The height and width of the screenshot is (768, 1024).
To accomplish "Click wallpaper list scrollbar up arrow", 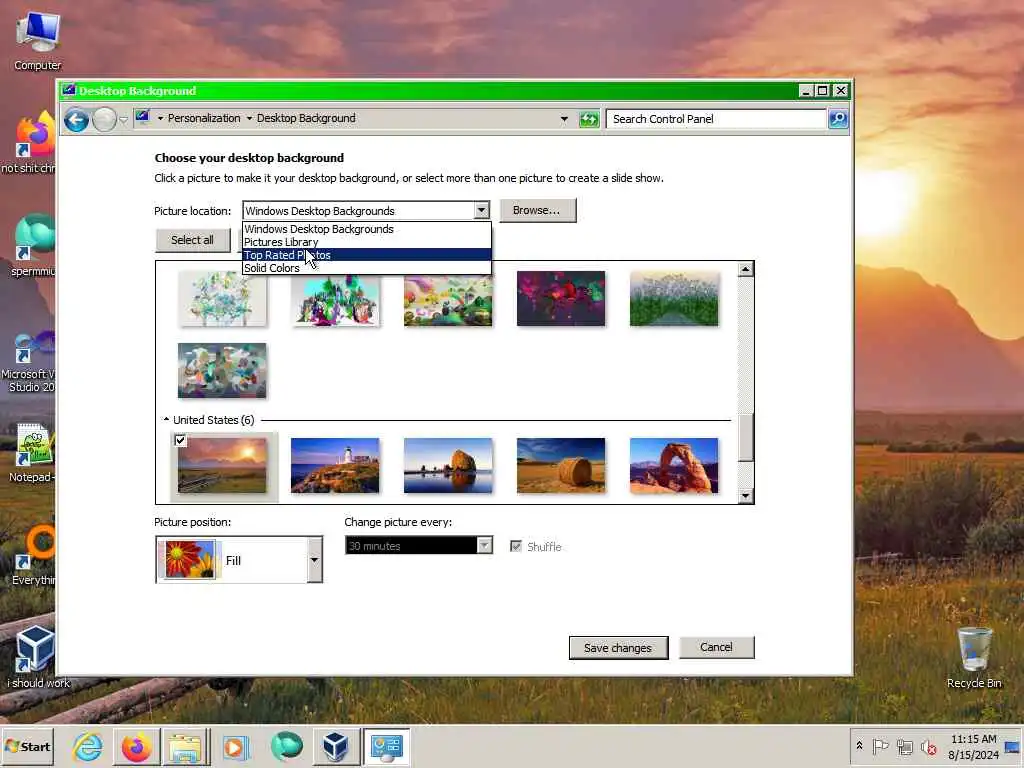I will pyautogui.click(x=746, y=269).
